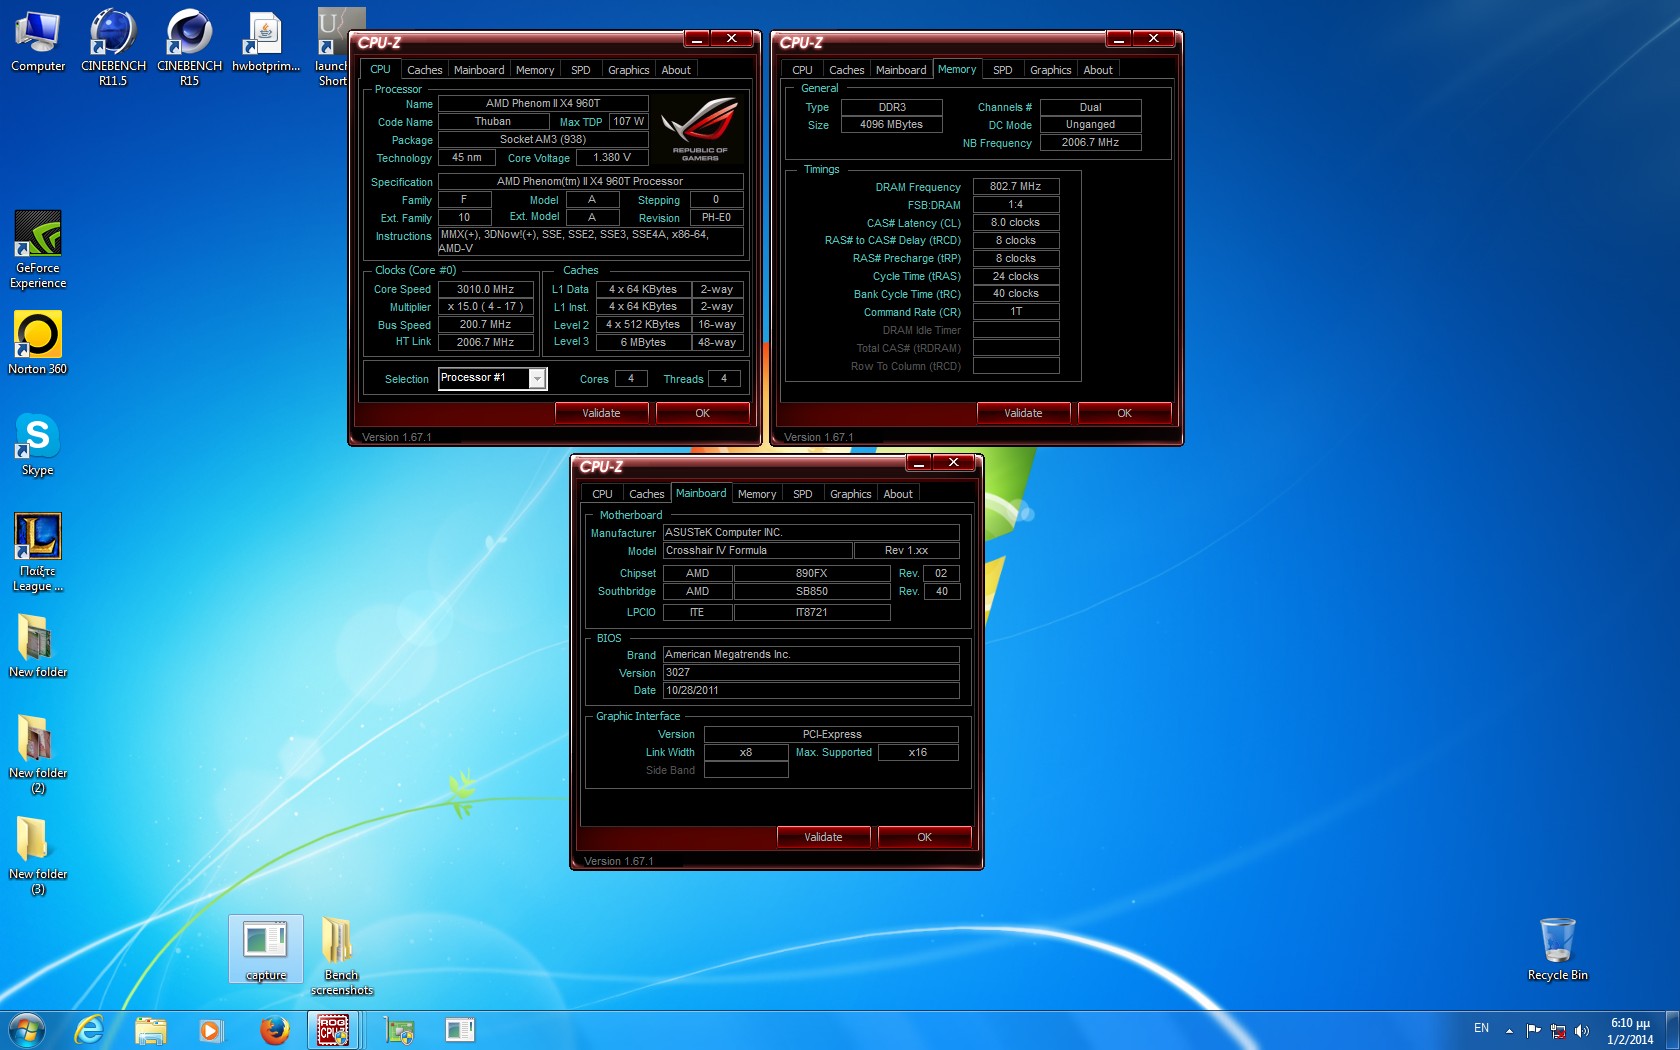The width and height of the screenshot is (1680, 1050).
Task: Launch CINEBENCH R15 shortcut
Action: (x=189, y=47)
